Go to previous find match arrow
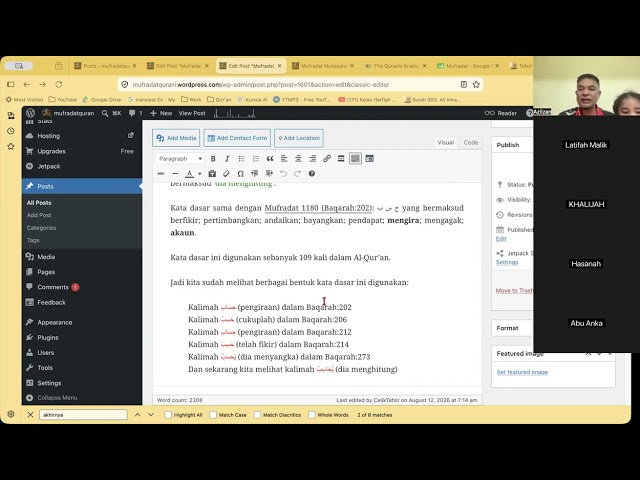The image size is (640, 480). point(138,415)
